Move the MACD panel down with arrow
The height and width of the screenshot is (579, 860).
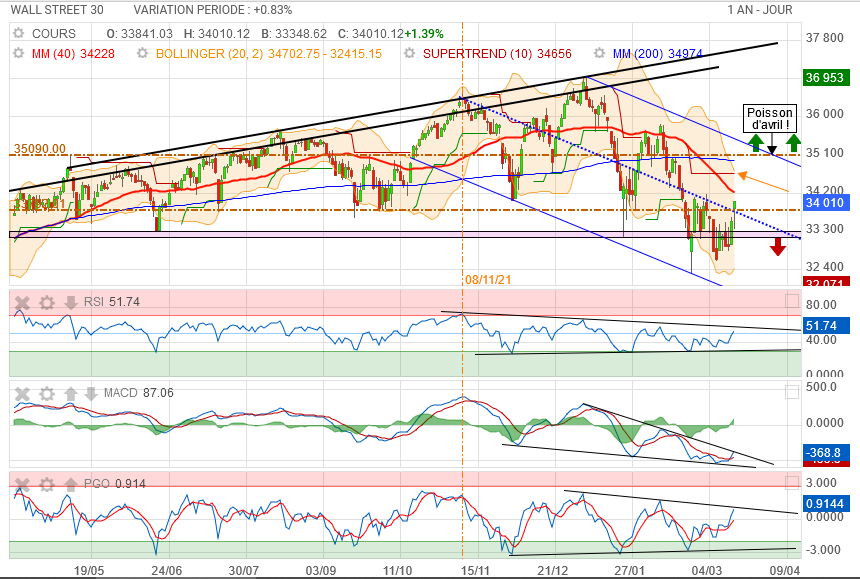(90, 393)
